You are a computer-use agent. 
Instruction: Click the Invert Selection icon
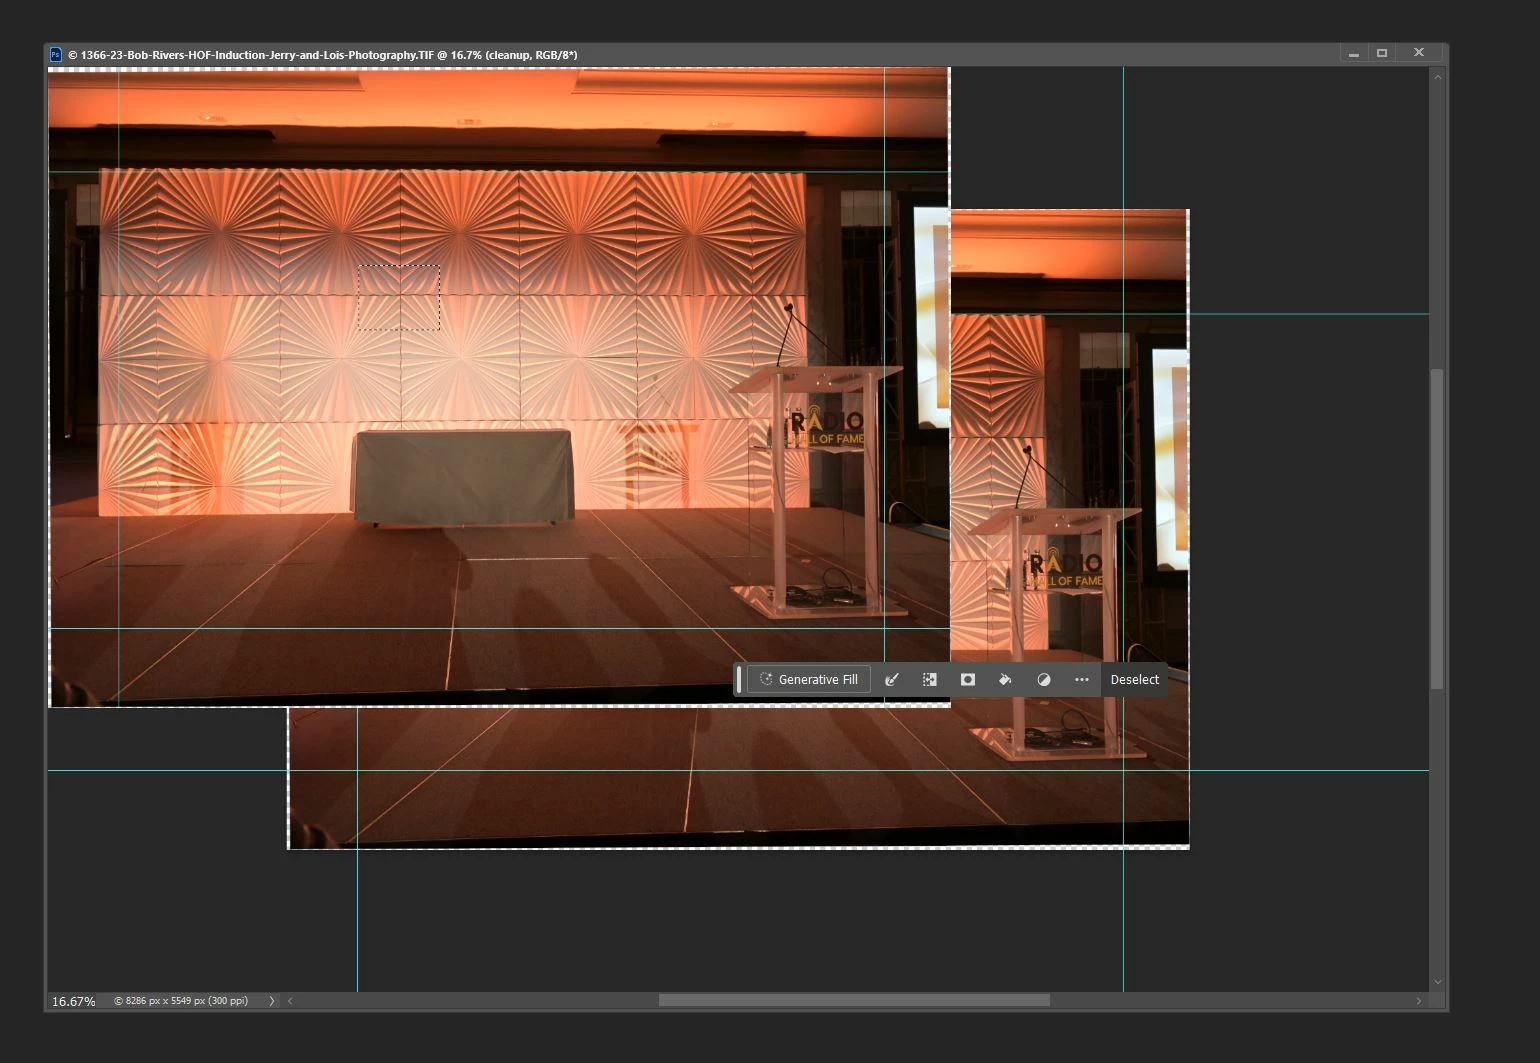[930, 679]
